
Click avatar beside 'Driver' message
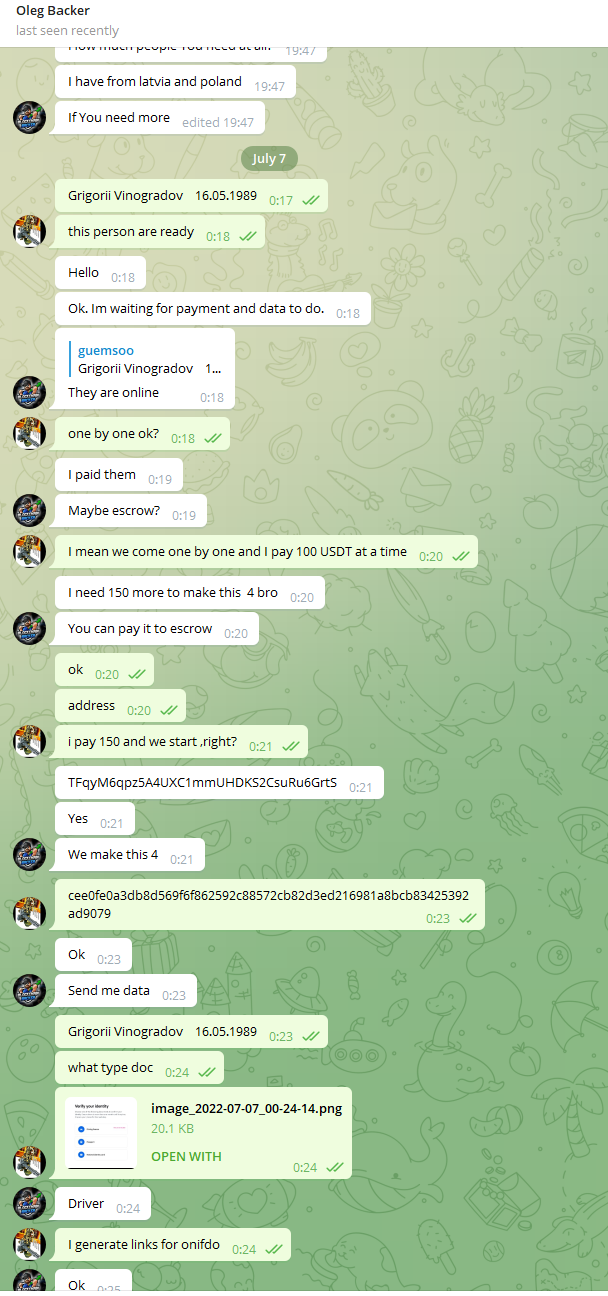click(29, 1204)
